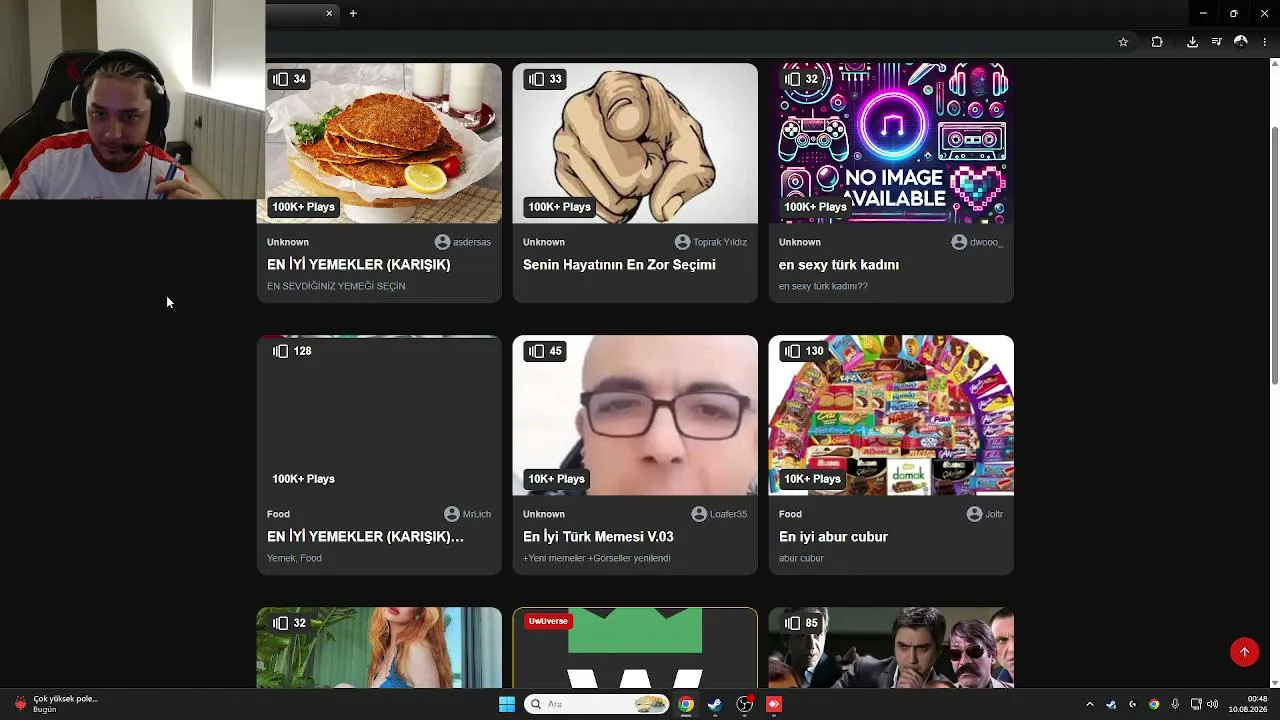
Task: Click '+Yeni memeler +Görseller yenilendi' description
Action: click(596, 558)
